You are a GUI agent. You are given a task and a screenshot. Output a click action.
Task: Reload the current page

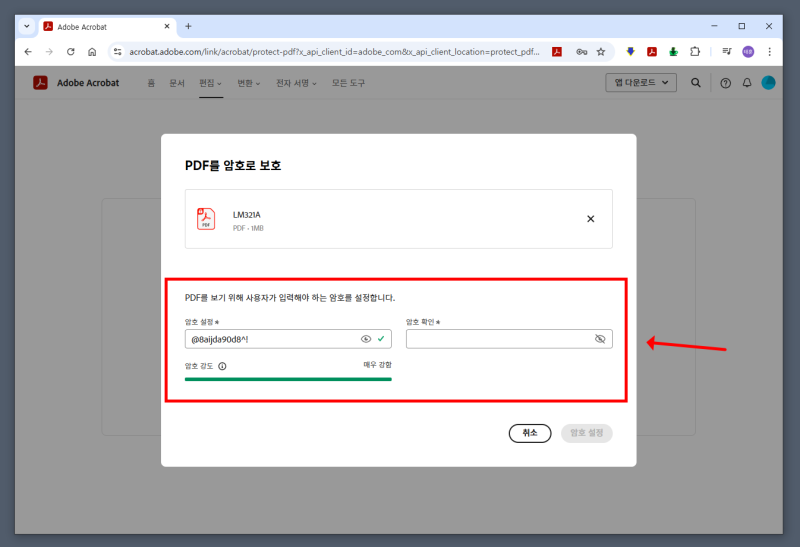(70, 52)
